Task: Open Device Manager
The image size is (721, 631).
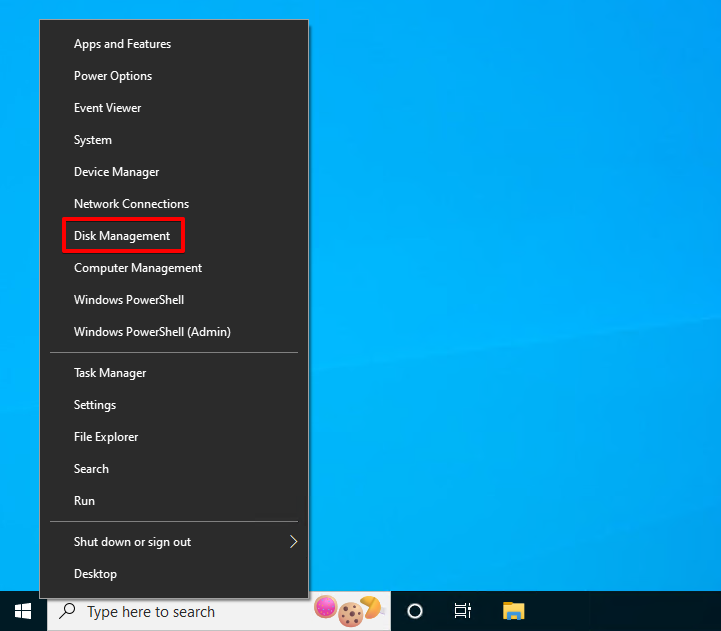Action: point(116,172)
